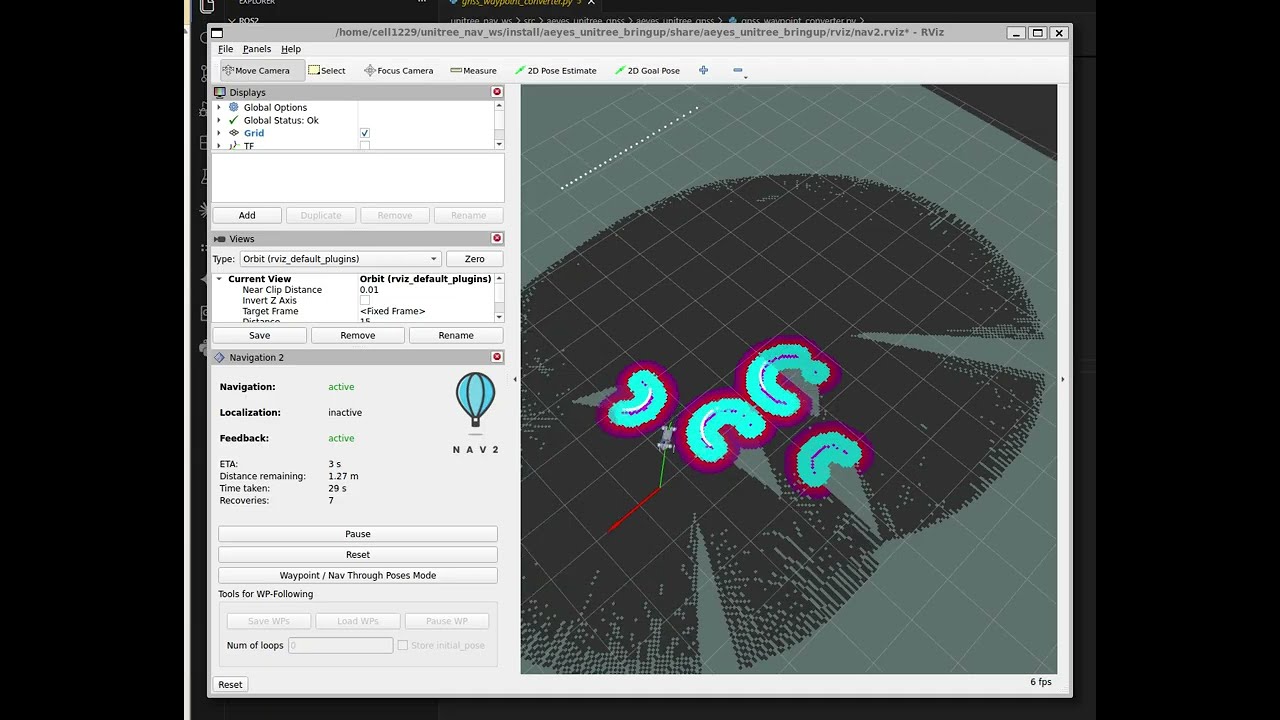Click the Zero button in Views
The height and width of the screenshot is (720, 1280).
click(474, 259)
